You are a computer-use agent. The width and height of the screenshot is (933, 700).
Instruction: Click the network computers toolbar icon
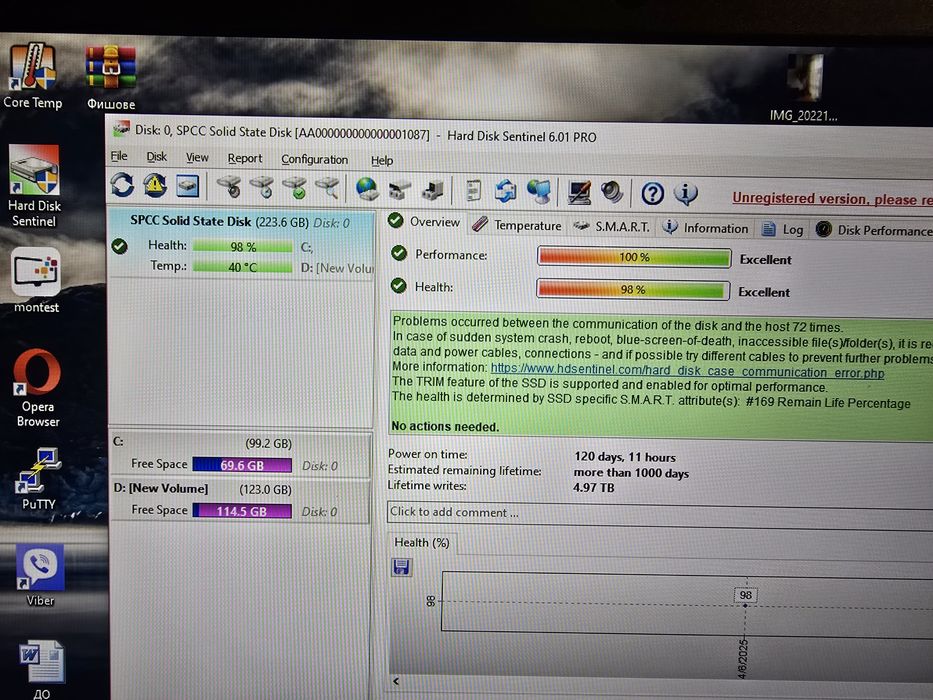tap(433, 190)
